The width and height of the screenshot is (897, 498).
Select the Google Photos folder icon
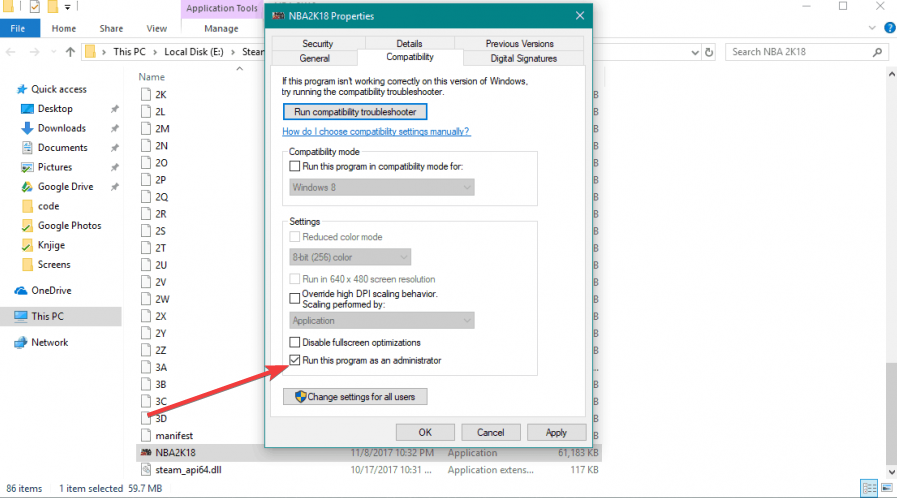(27, 226)
